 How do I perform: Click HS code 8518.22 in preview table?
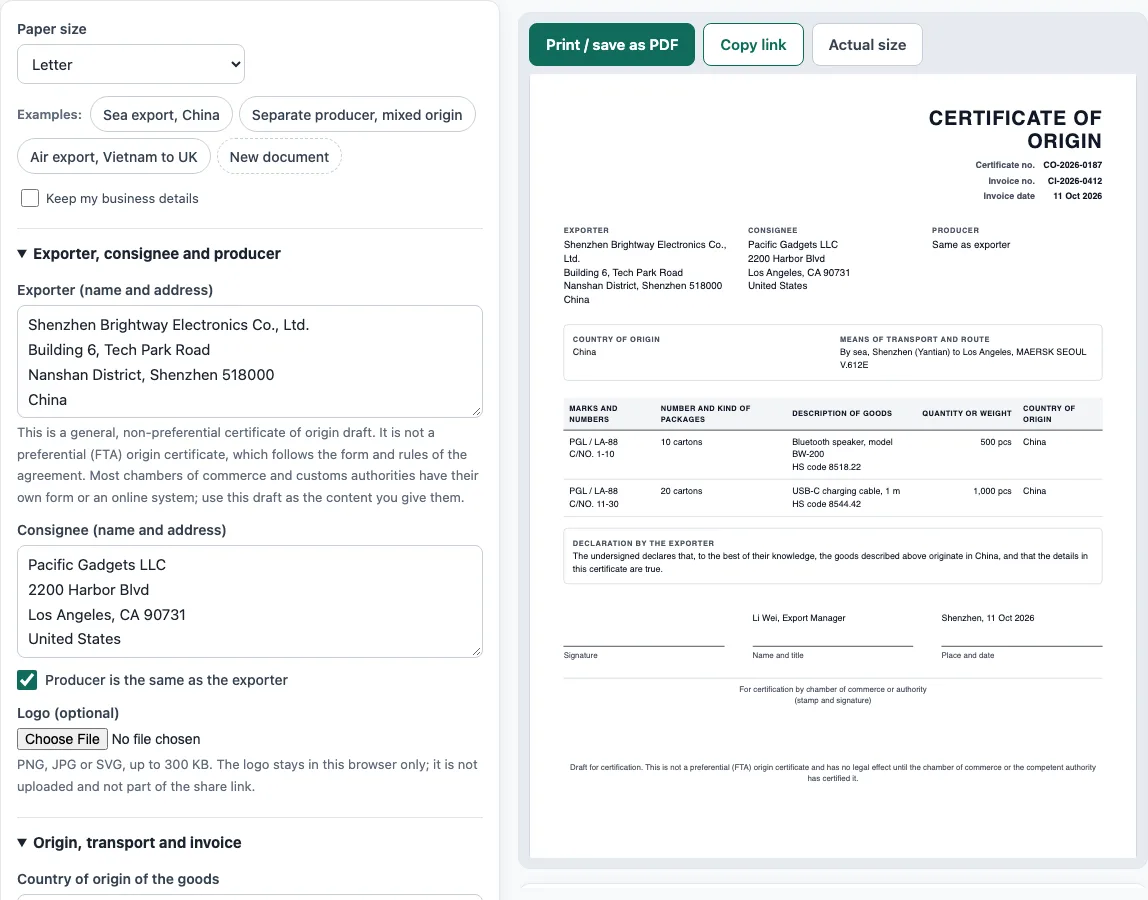click(x=826, y=467)
